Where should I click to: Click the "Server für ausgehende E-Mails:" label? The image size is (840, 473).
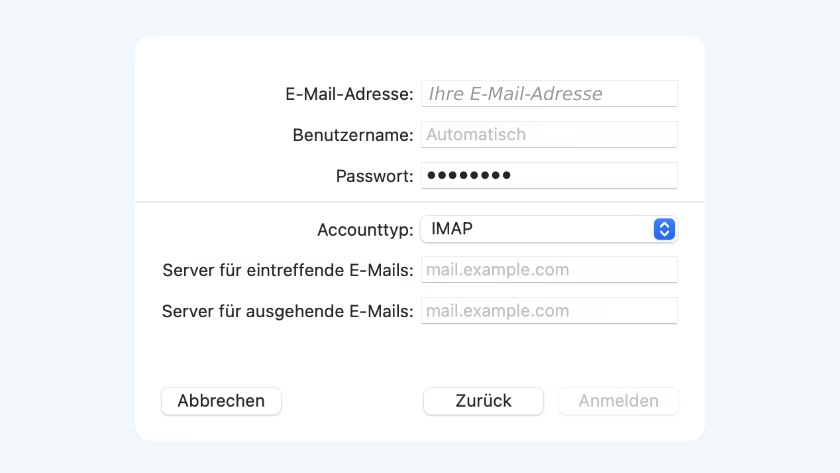coord(287,311)
